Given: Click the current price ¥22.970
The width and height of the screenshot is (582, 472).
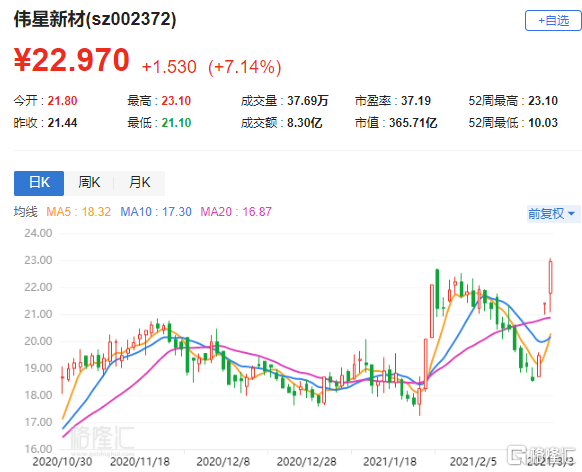Looking at the screenshot, I should pos(72,60).
